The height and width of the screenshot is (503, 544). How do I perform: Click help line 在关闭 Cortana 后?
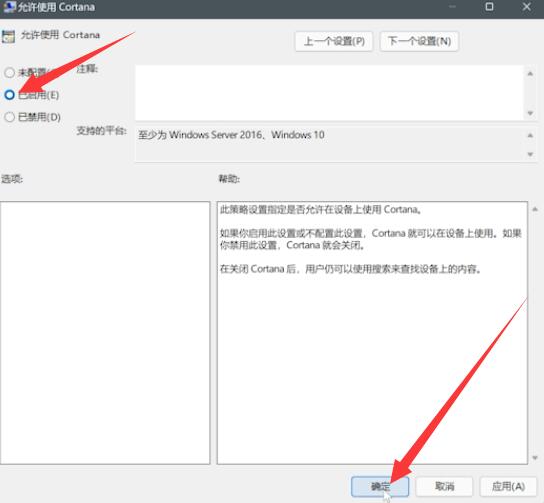tap(350, 268)
